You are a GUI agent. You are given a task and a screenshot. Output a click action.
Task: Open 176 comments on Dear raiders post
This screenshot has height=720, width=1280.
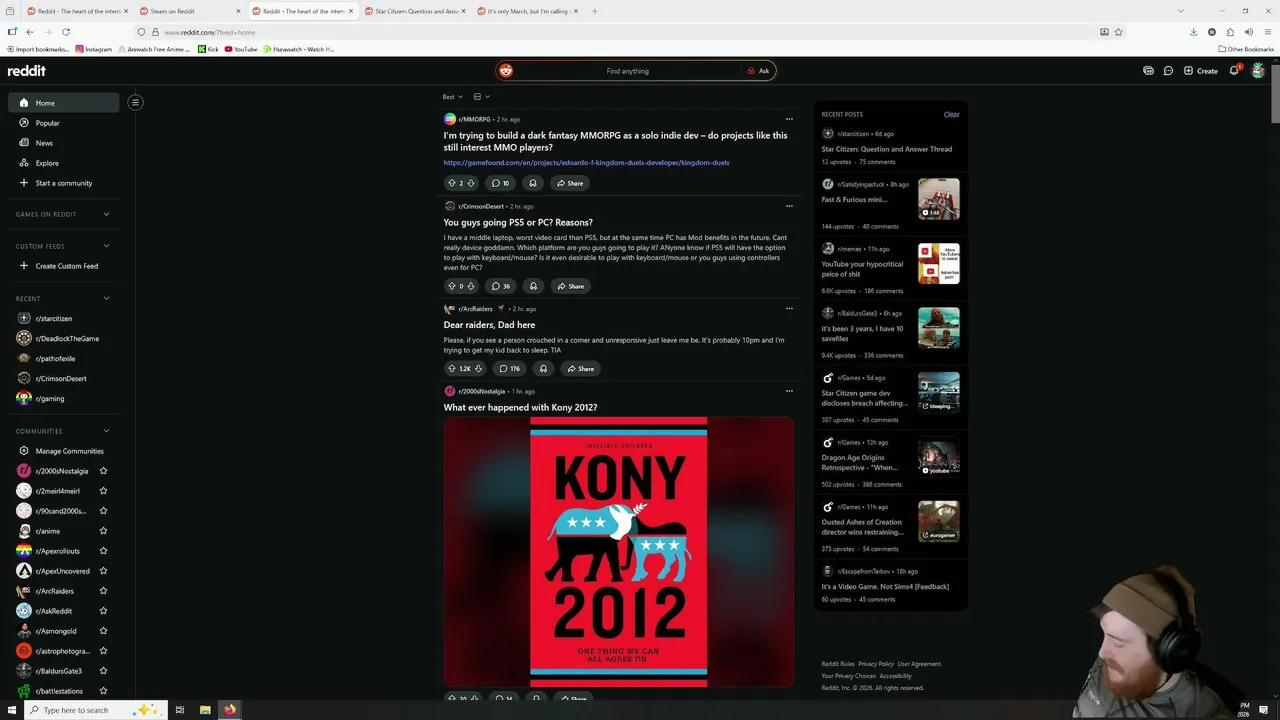(510, 368)
